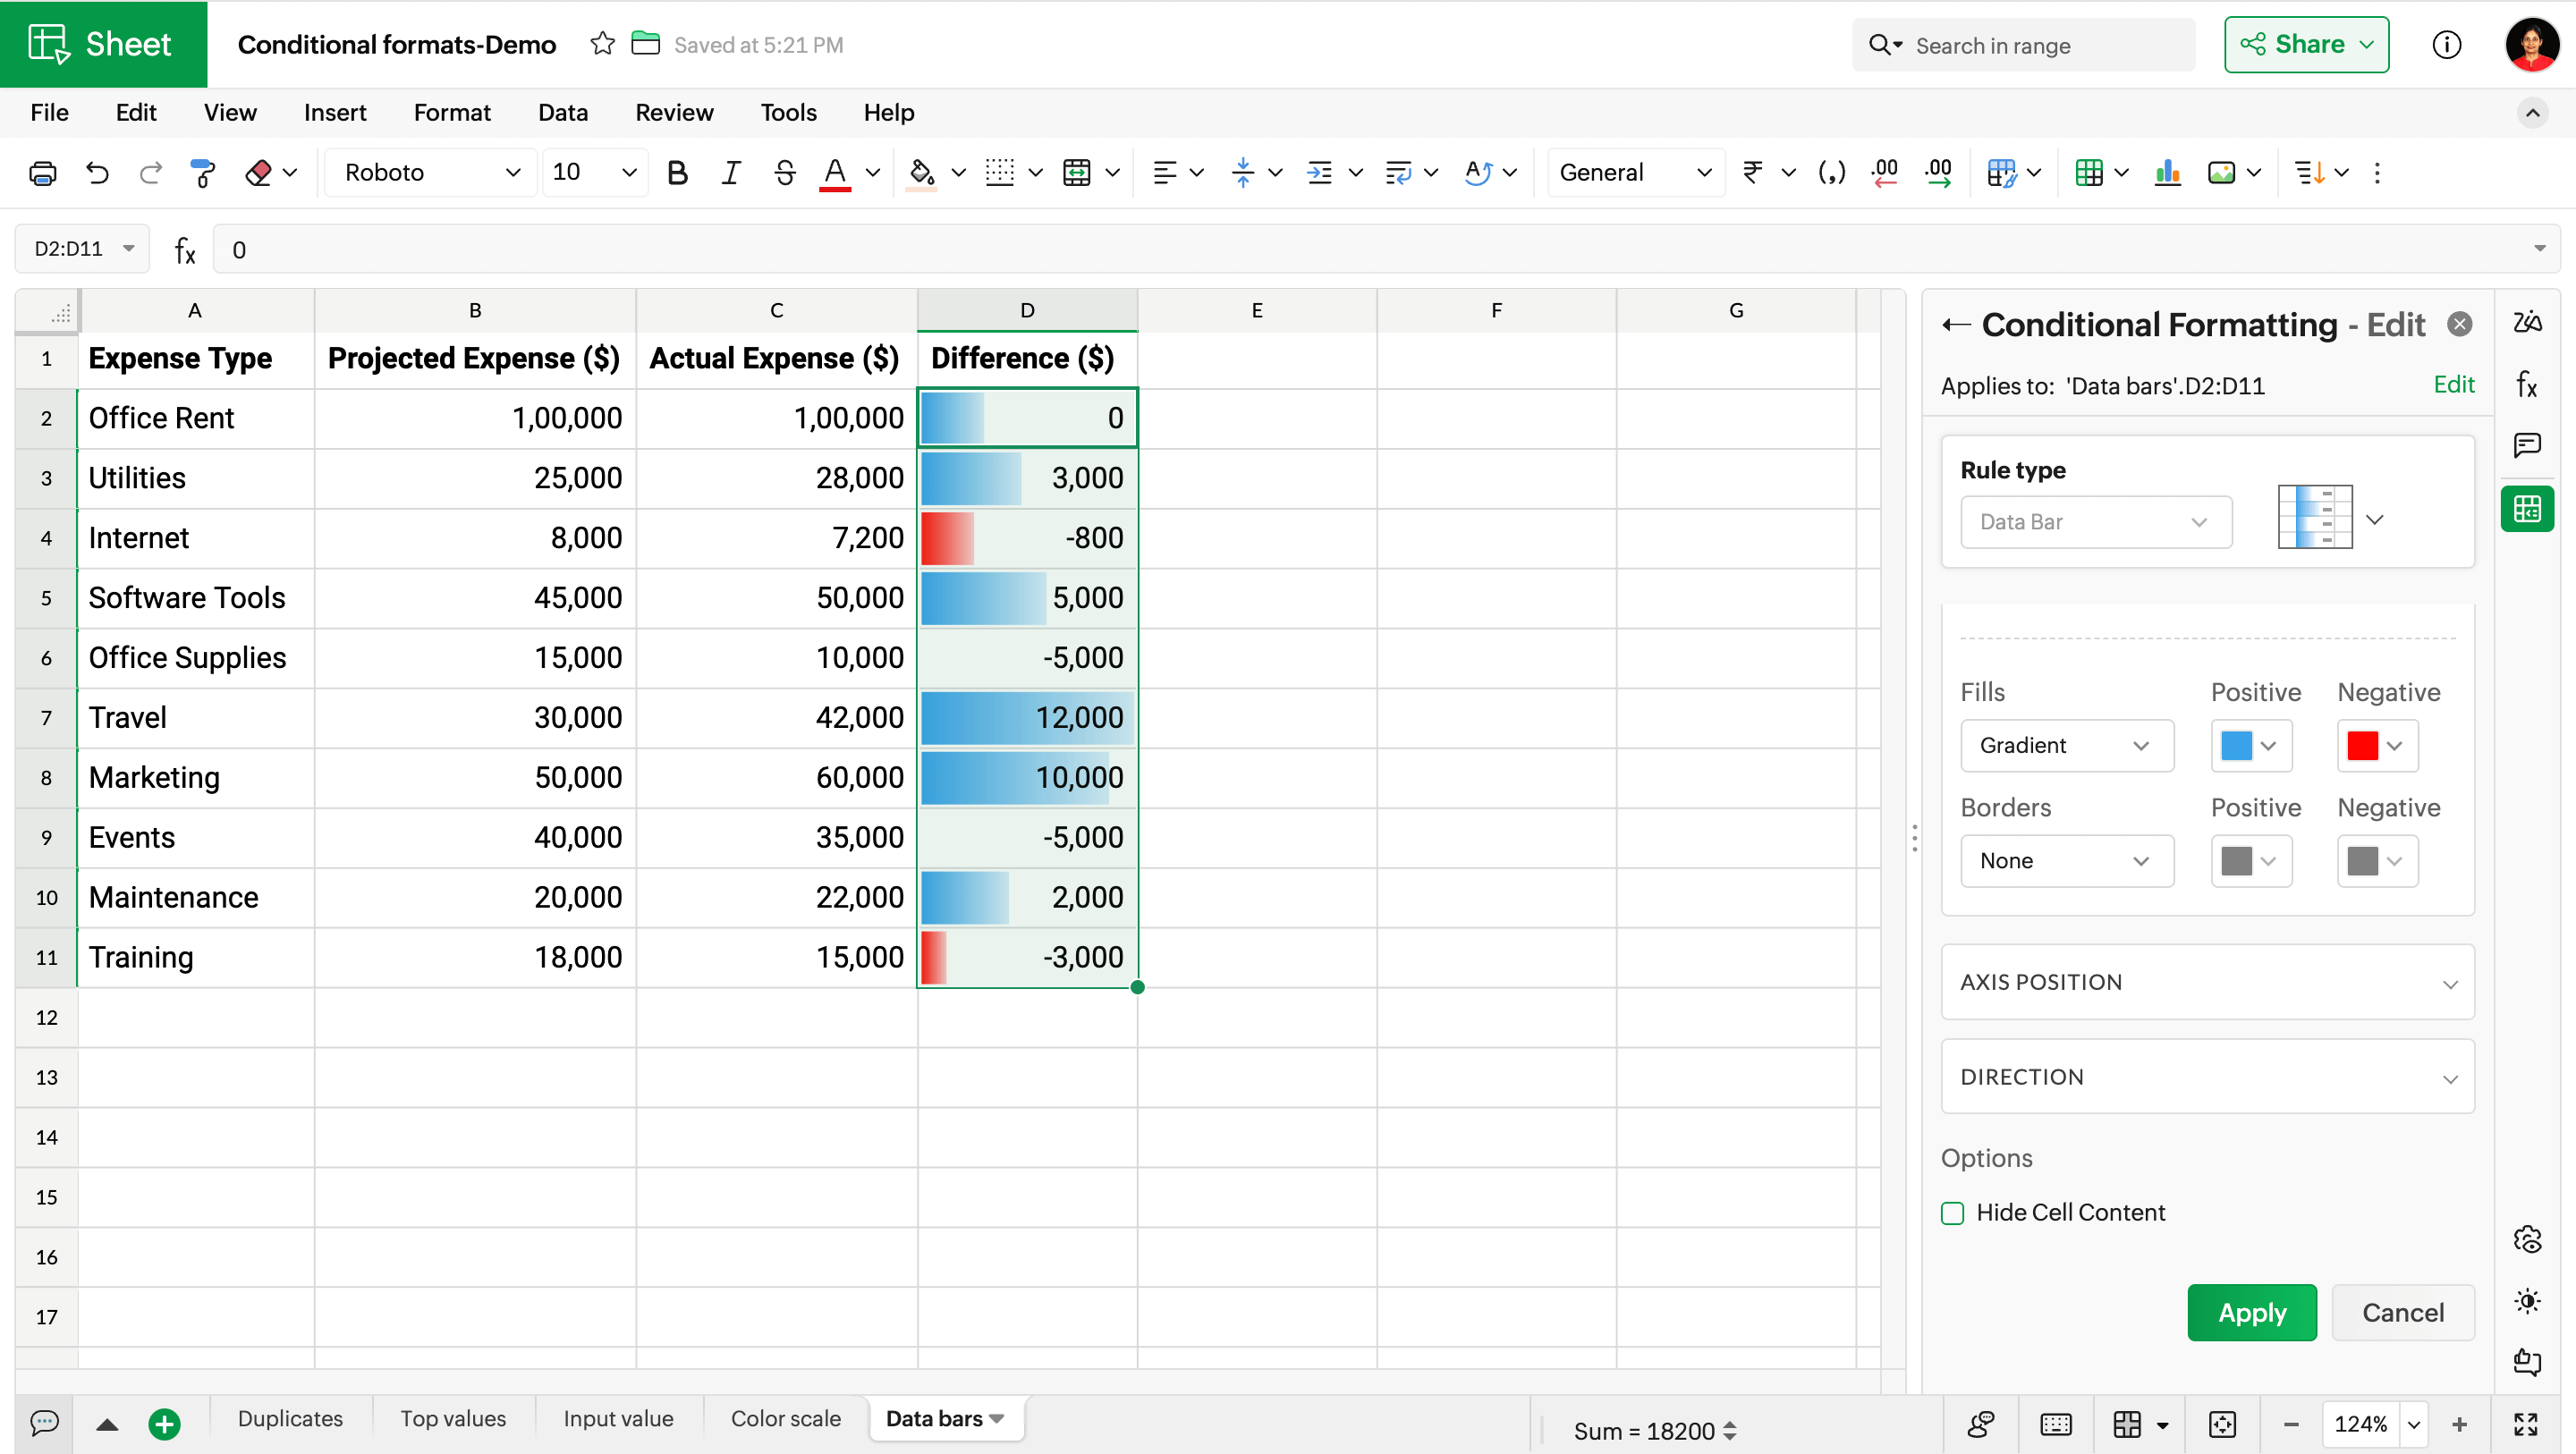Image resolution: width=2576 pixels, height=1454 pixels.
Task: Click the rupee currency format icon
Action: 1753,173
